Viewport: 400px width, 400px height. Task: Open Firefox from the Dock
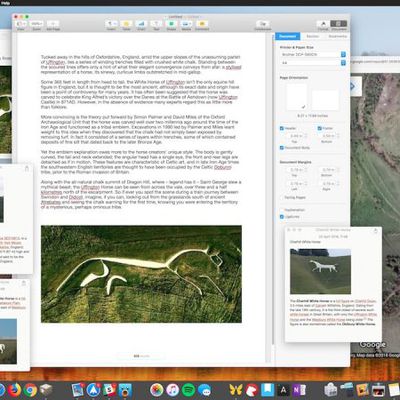pyautogui.click(x=14, y=389)
